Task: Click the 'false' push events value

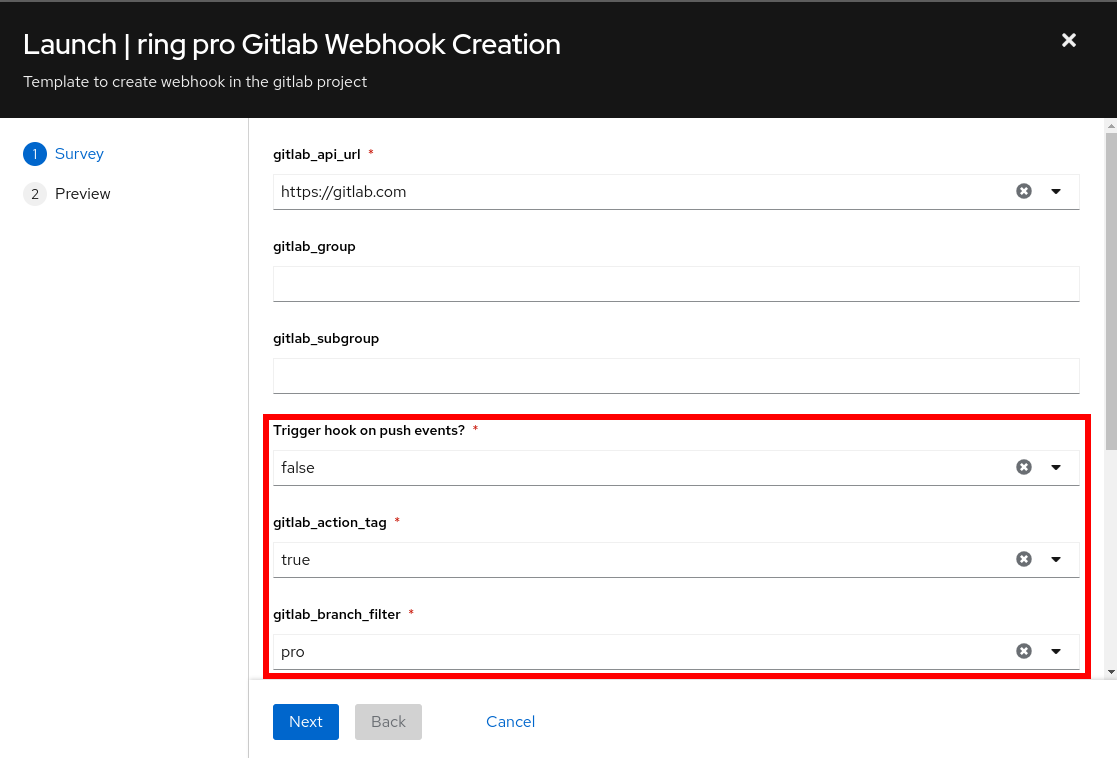Action: coord(298,467)
